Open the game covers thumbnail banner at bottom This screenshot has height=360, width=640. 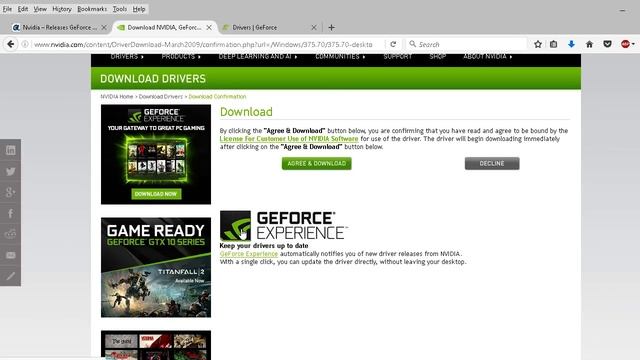coord(156,345)
